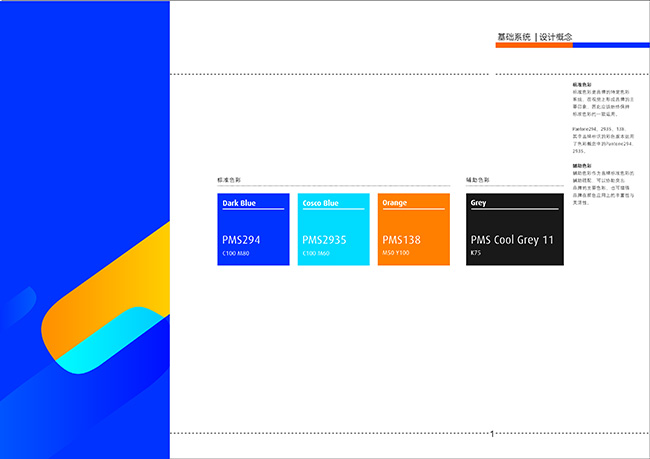Click the blue bar at the header's right end

click(610, 45)
